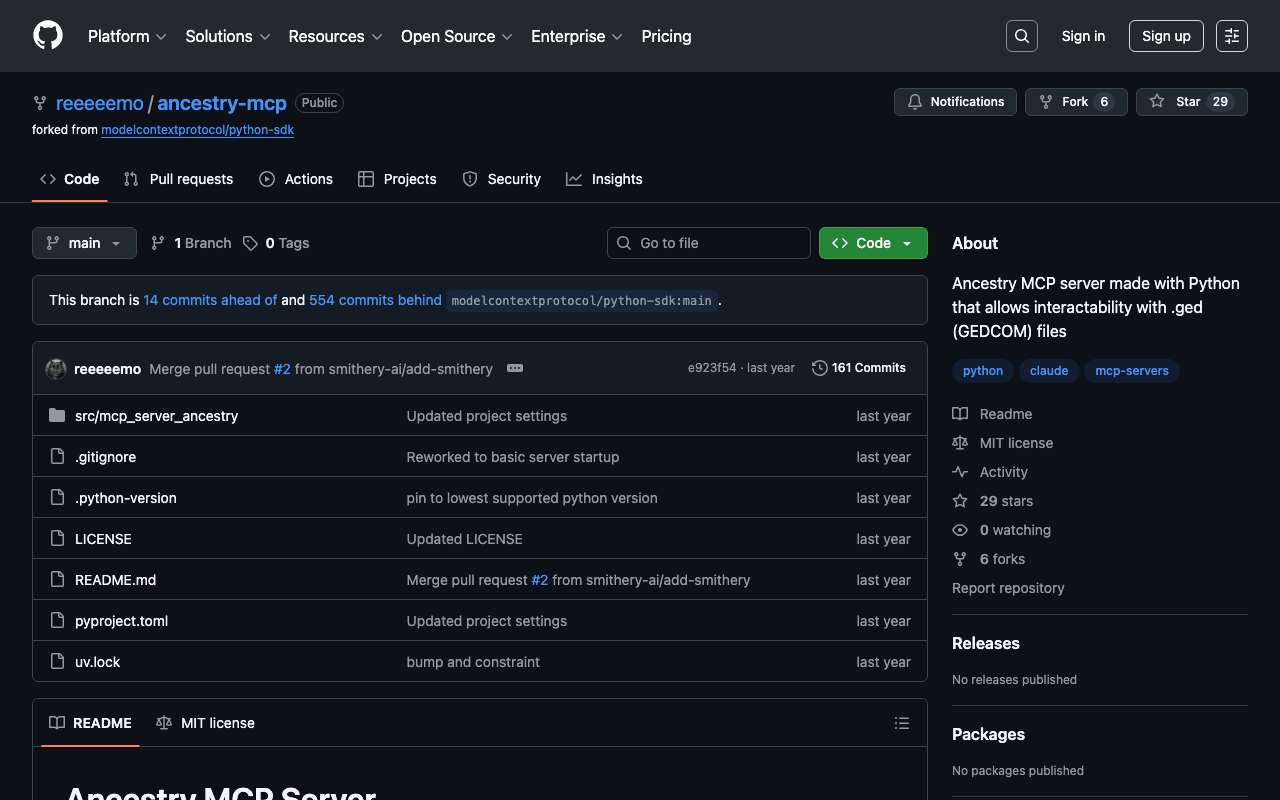Click reeeeemo's avatar image
Viewport: 1280px width, 800px height.
[x=56, y=368]
